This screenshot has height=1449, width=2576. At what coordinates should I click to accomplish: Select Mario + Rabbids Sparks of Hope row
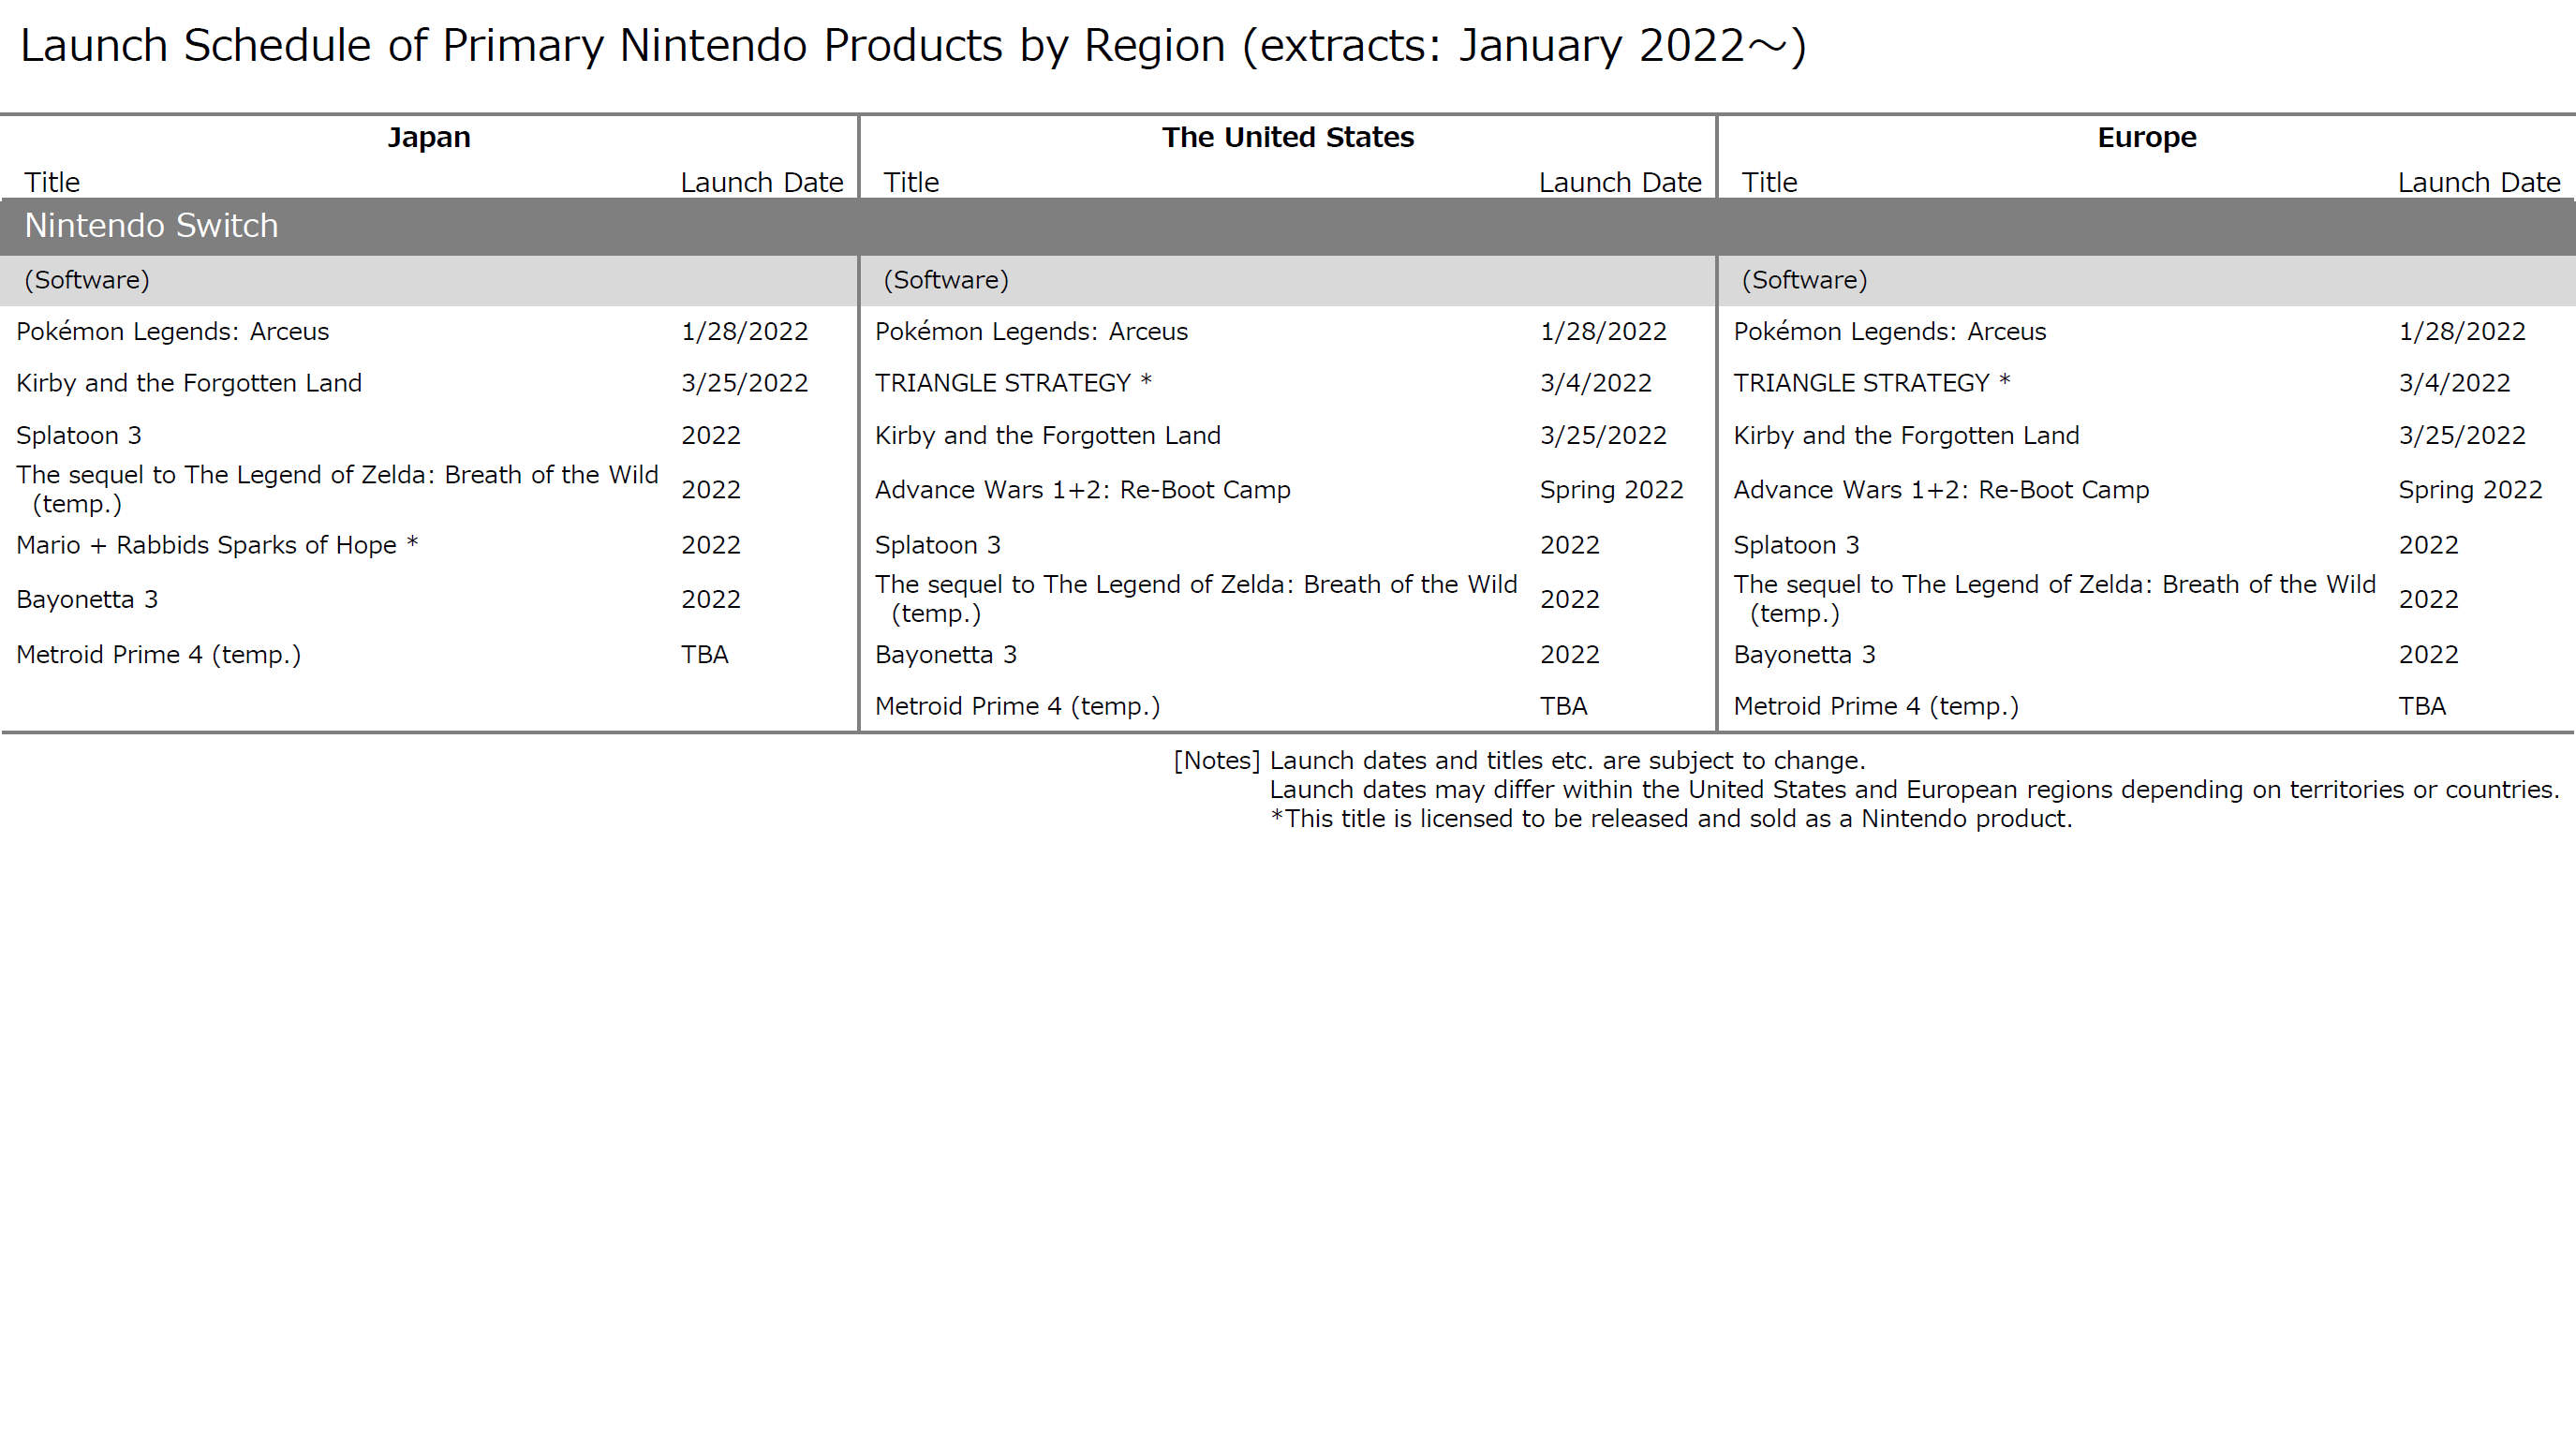[x=217, y=545]
